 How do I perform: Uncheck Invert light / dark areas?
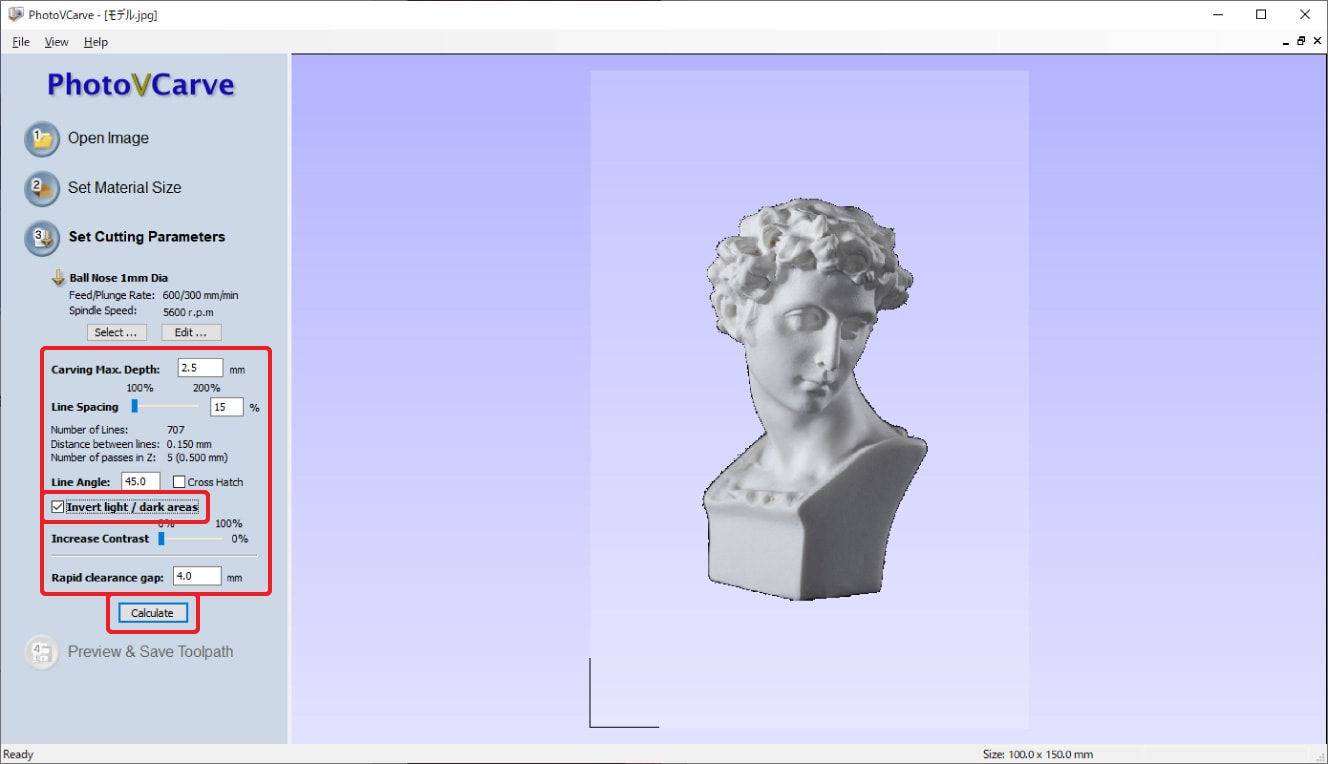tap(58, 508)
